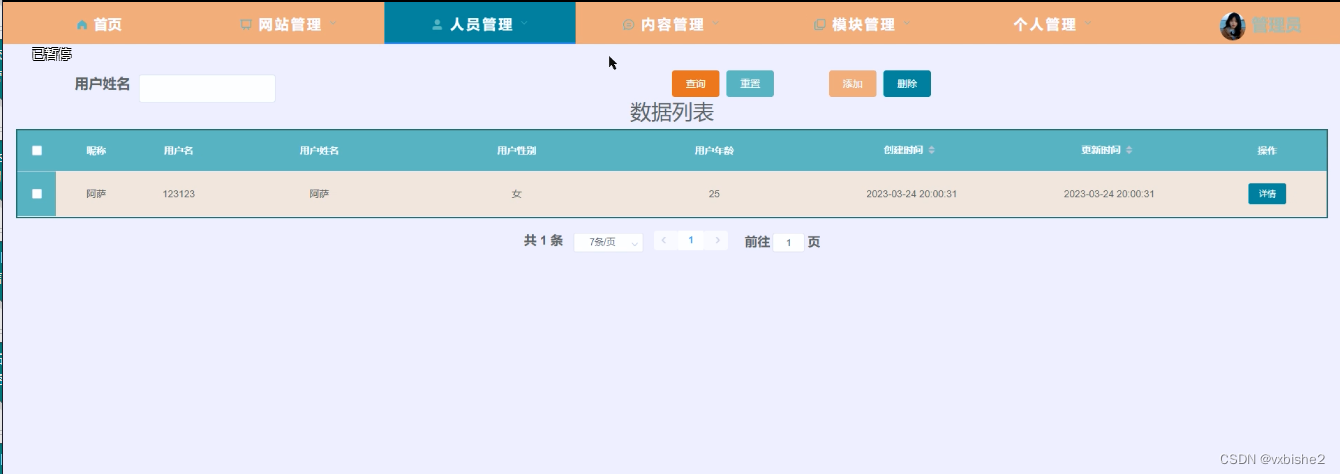Expand the 网站管理 dropdown chevron
This screenshot has height=474, width=1340.
pyautogui.click(x=333, y=24)
